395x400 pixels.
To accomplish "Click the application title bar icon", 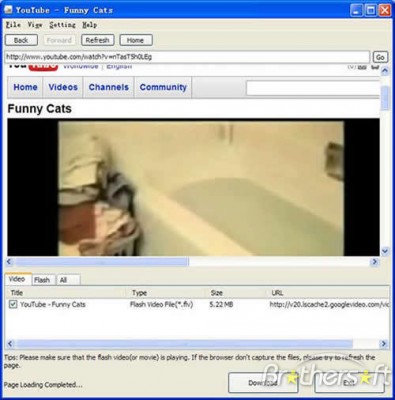I will tap(8, 10).
